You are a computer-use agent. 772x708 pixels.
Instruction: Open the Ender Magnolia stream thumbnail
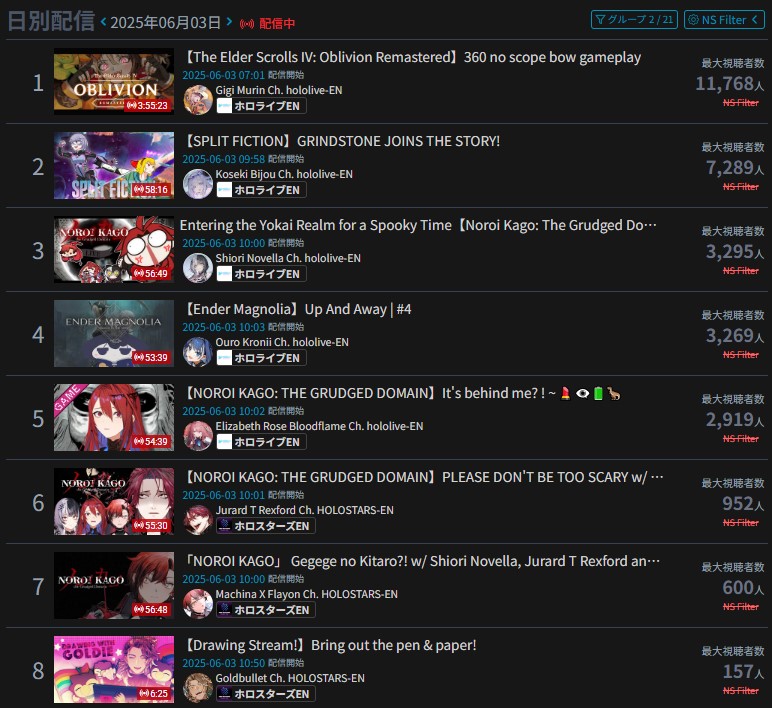[114, 333]
